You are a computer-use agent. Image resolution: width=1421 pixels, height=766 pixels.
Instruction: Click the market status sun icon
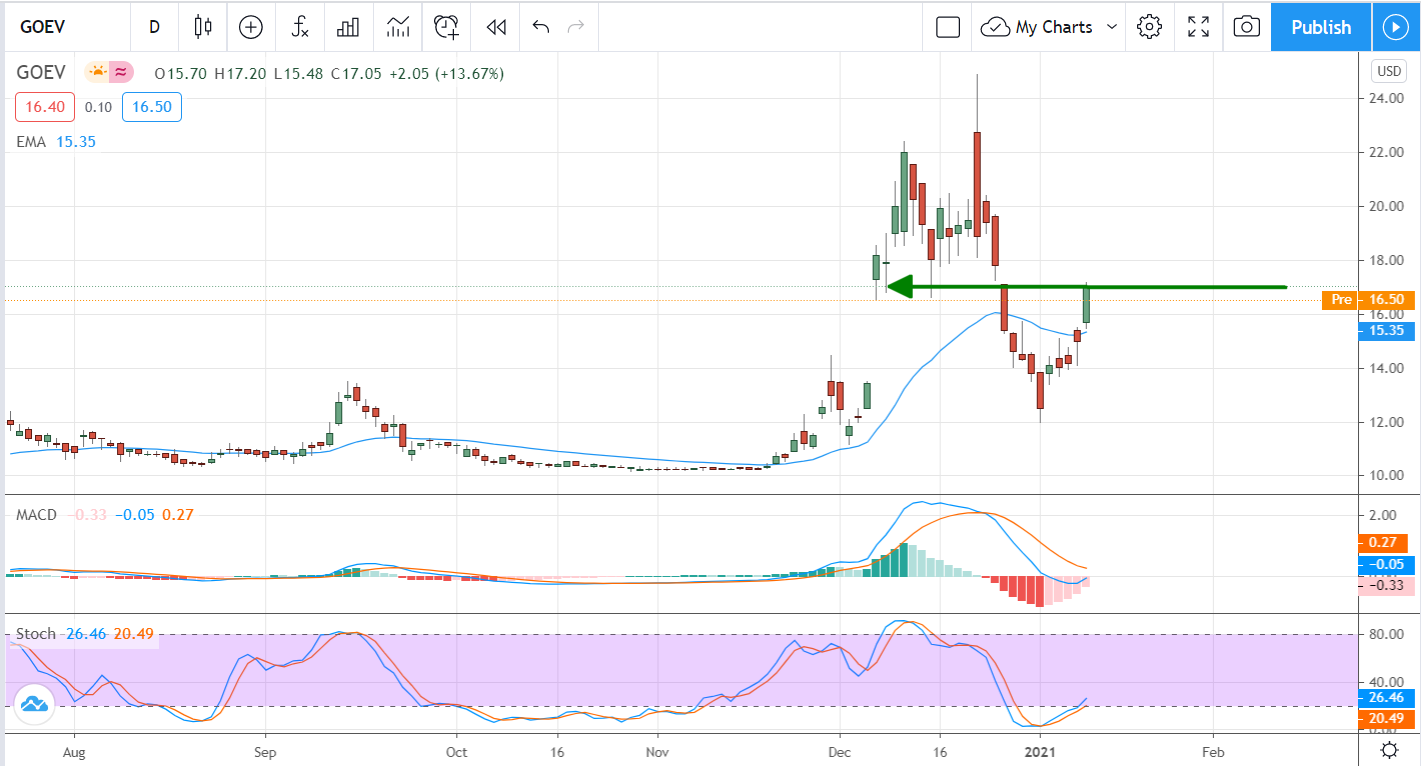tap(98, 72)
